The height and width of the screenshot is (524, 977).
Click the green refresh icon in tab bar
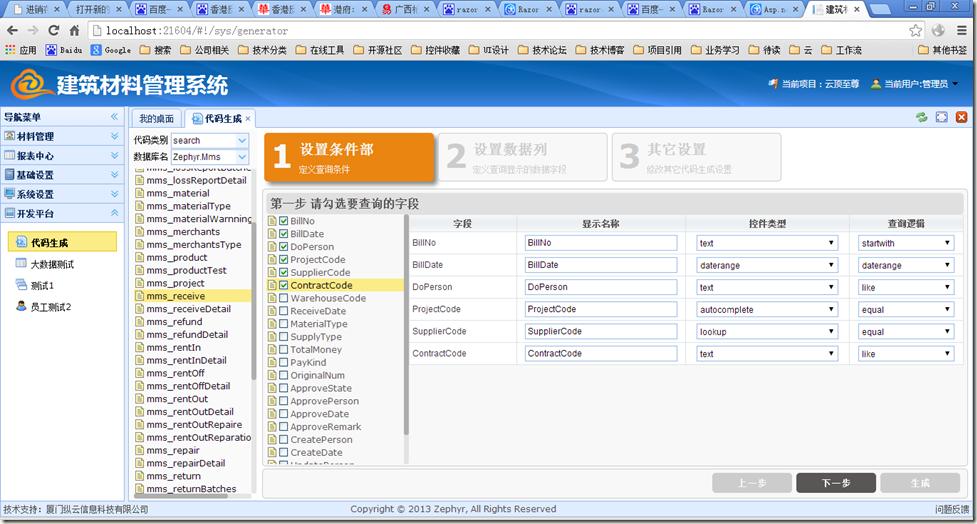[x=921, y=118]
